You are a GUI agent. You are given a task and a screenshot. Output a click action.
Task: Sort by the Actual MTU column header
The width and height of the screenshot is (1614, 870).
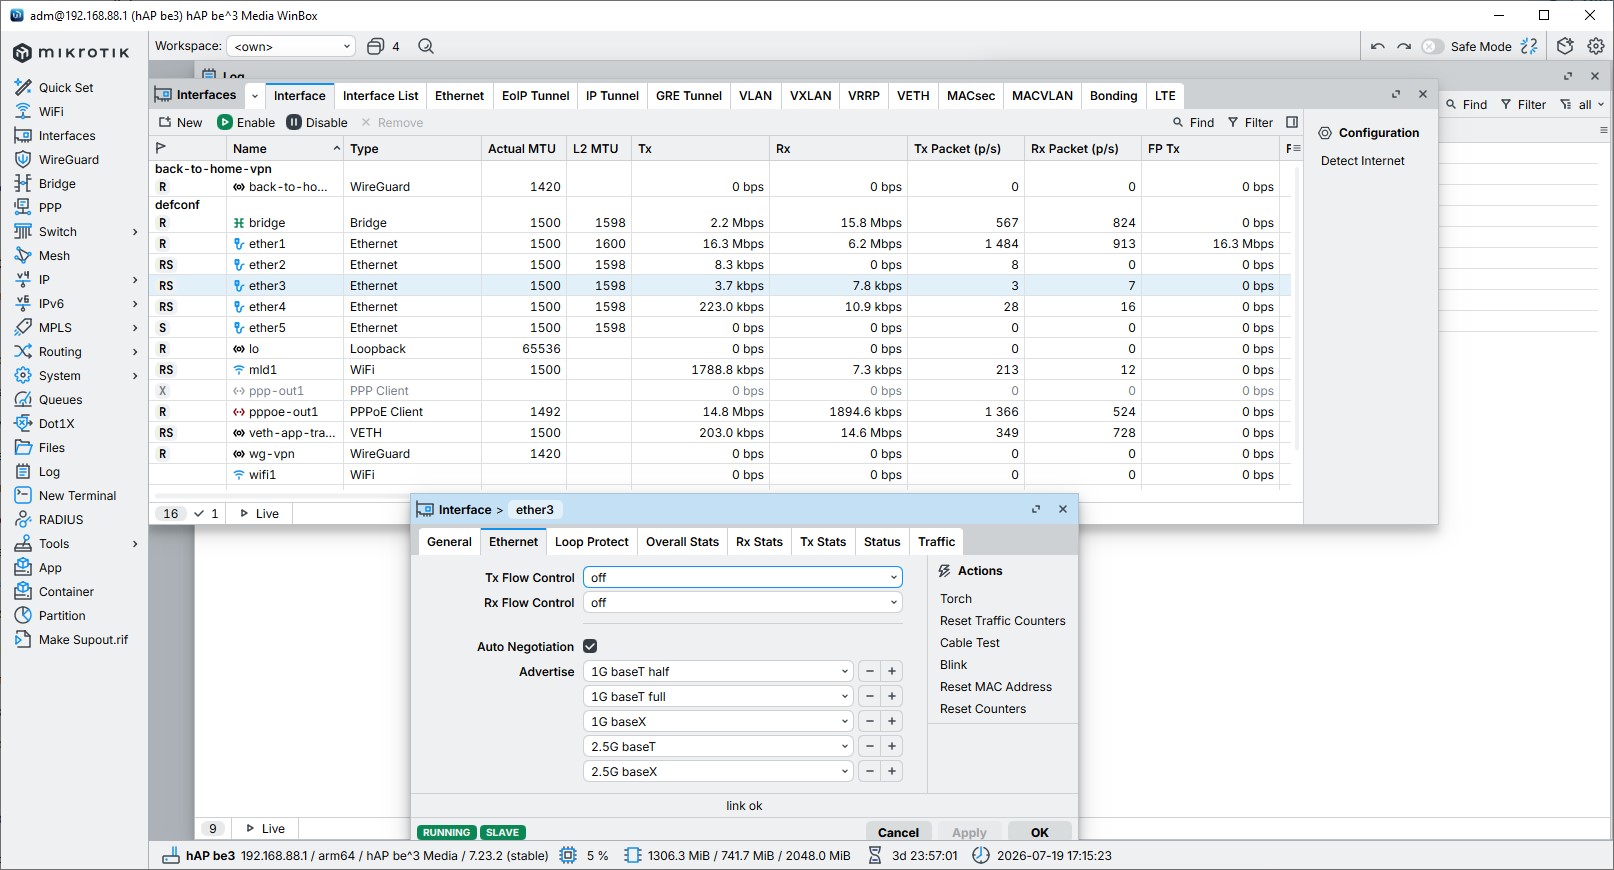522,148
